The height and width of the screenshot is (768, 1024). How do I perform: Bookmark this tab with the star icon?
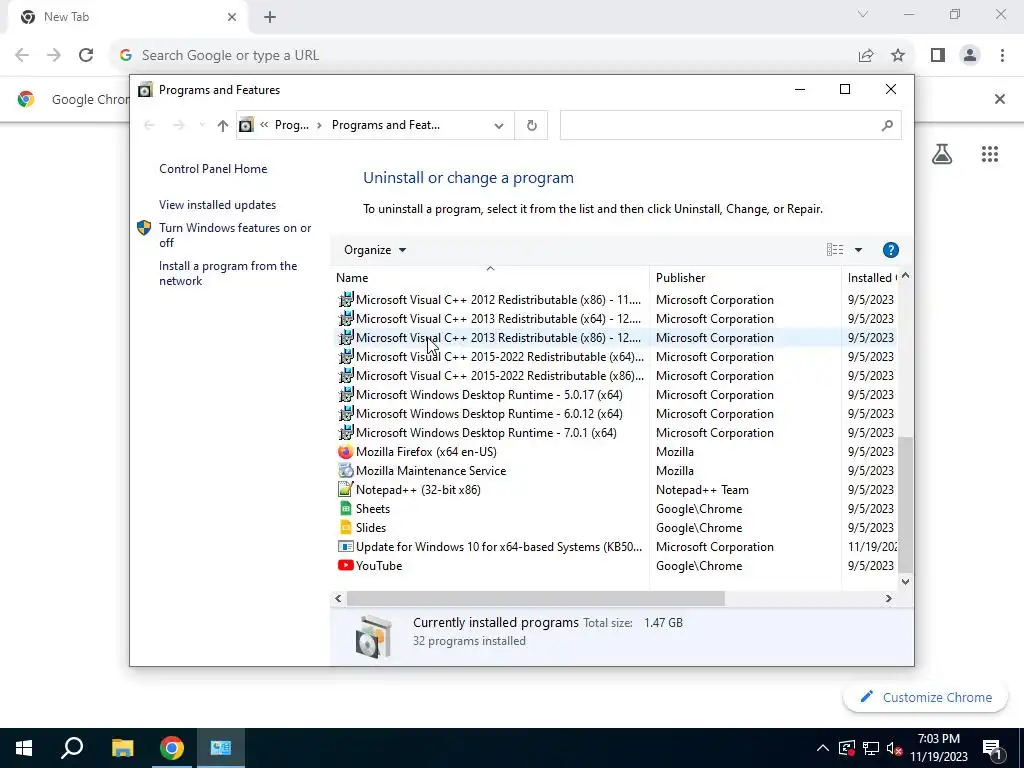[898, 56]
